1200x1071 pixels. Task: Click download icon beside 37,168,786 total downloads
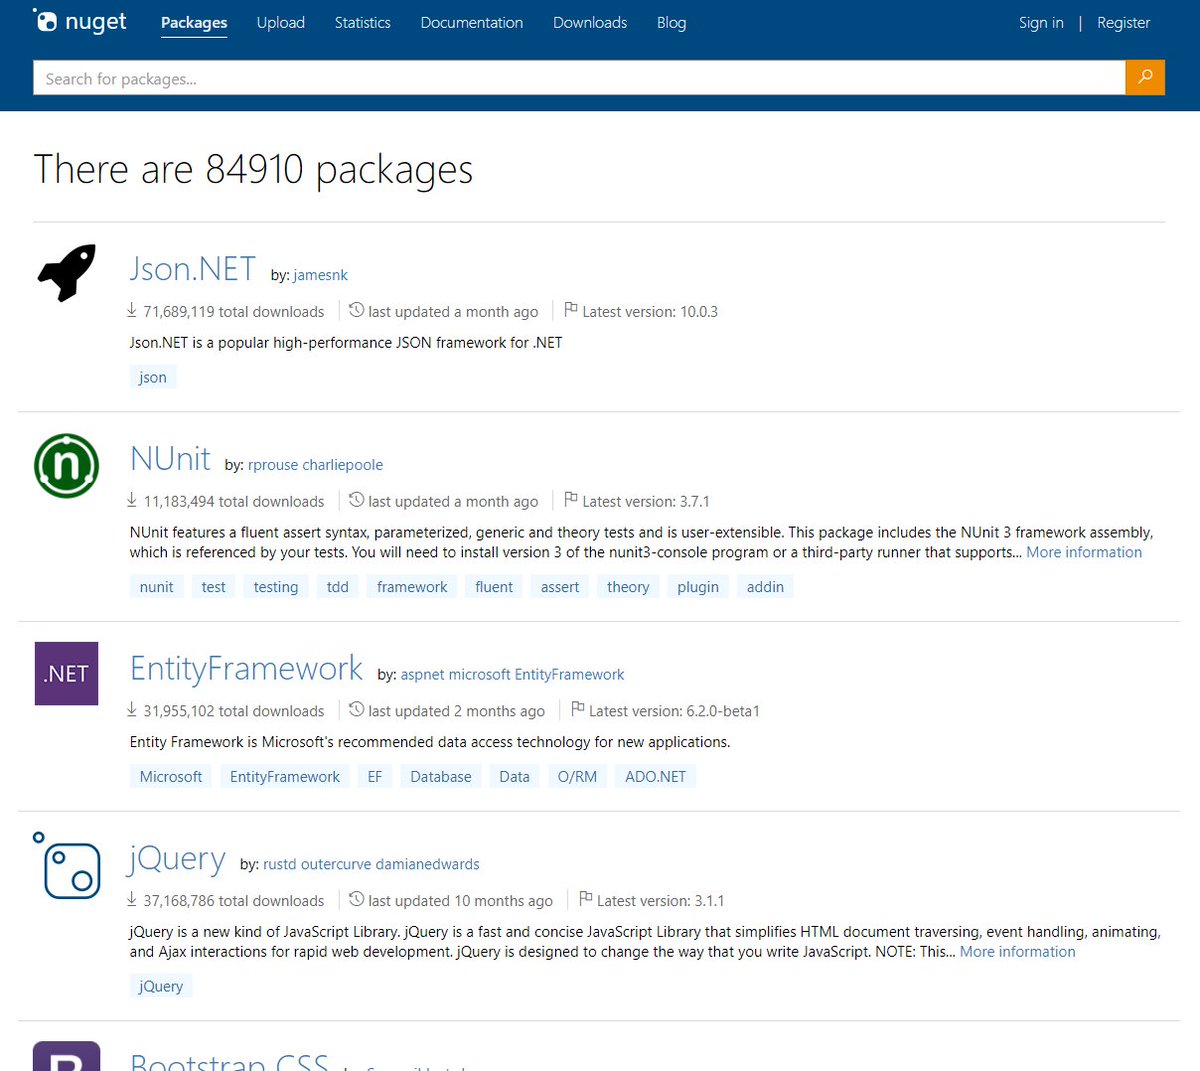[132, 900]
